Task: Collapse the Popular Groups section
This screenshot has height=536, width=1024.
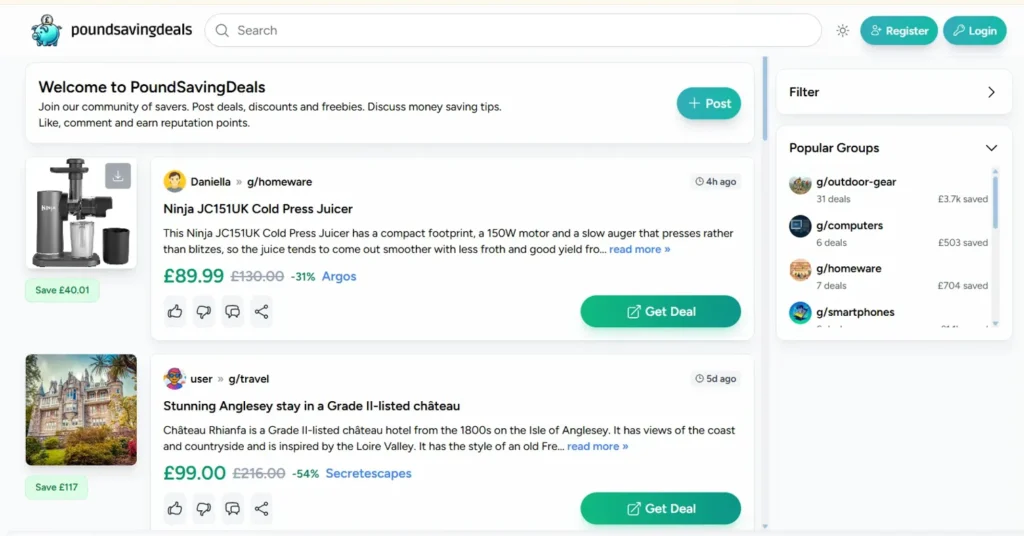Action: [x=991, y=148]
